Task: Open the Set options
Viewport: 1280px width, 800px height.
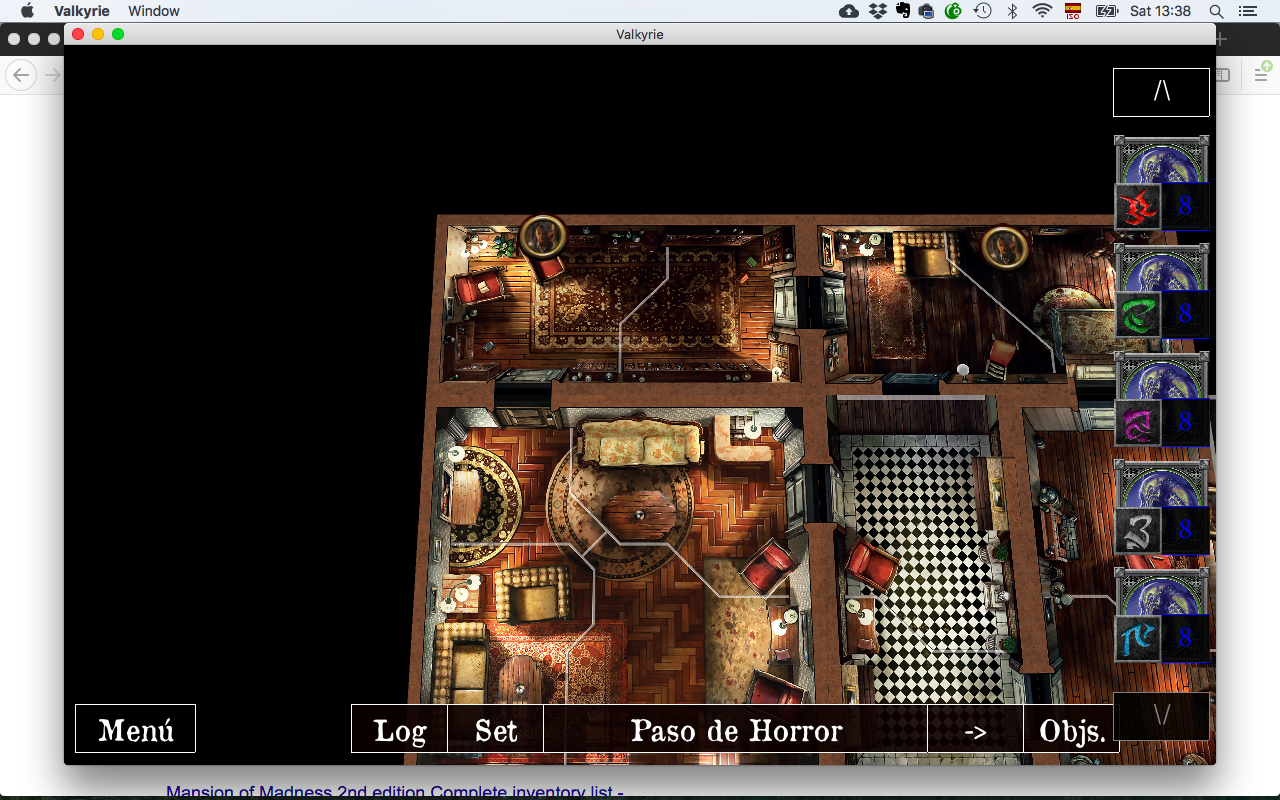Action: (x=496, y=729)
